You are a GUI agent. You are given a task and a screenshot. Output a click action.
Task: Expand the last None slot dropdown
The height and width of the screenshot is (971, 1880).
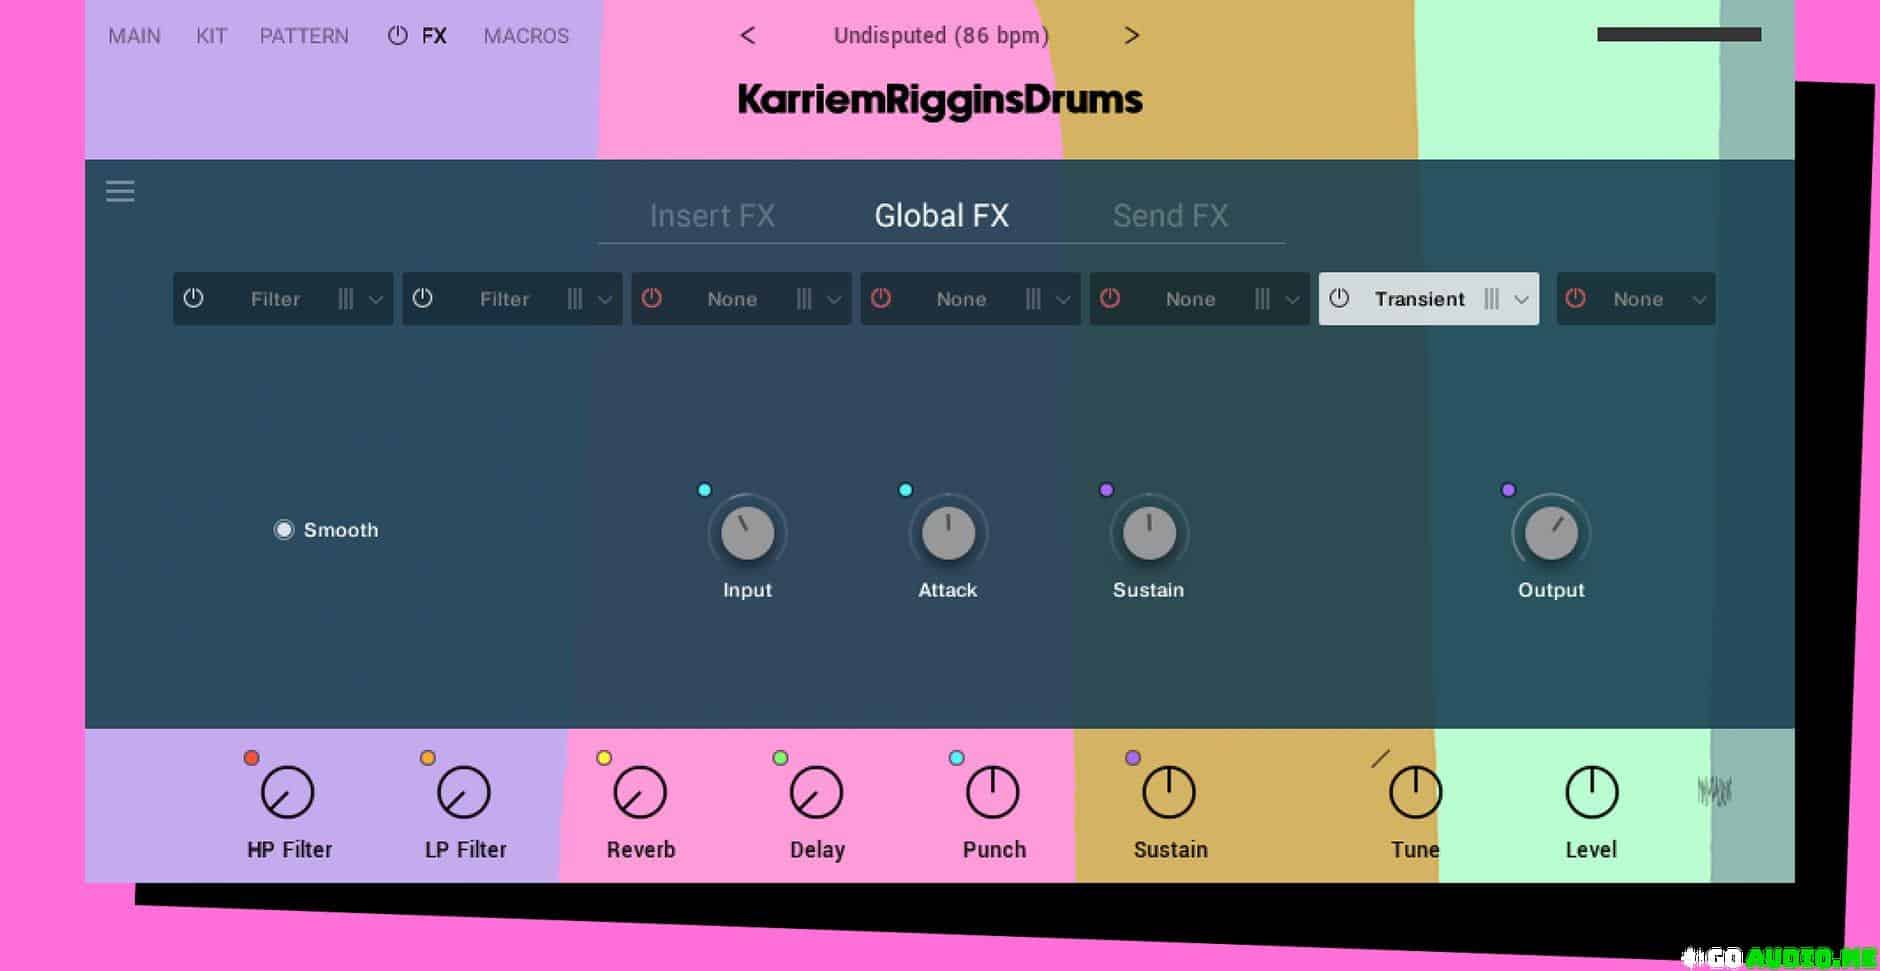(x=1699, y=300)
